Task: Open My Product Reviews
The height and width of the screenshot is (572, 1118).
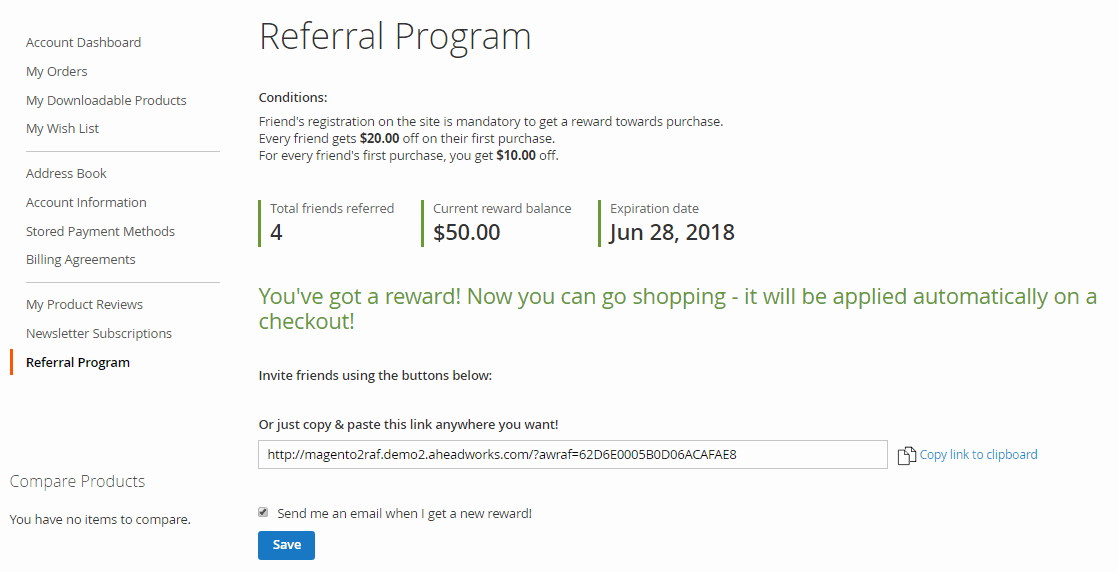Action: point(84,304)
